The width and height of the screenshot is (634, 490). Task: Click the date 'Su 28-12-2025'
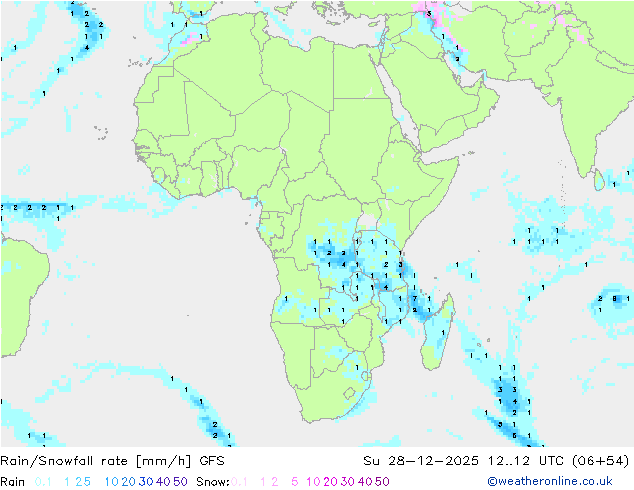click(x=421, y=461)
